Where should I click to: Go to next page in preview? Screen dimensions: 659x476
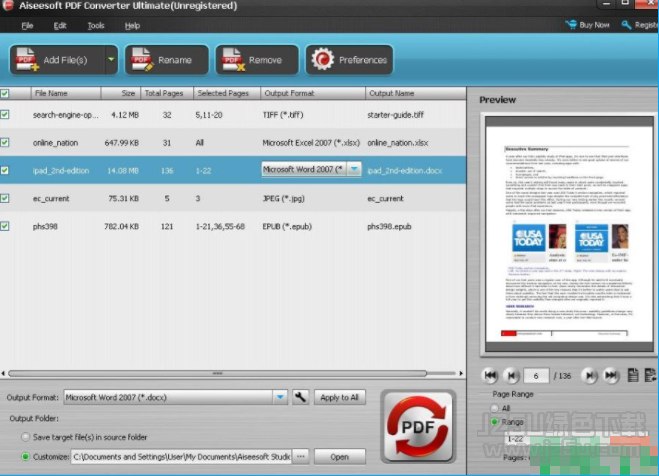589,375
